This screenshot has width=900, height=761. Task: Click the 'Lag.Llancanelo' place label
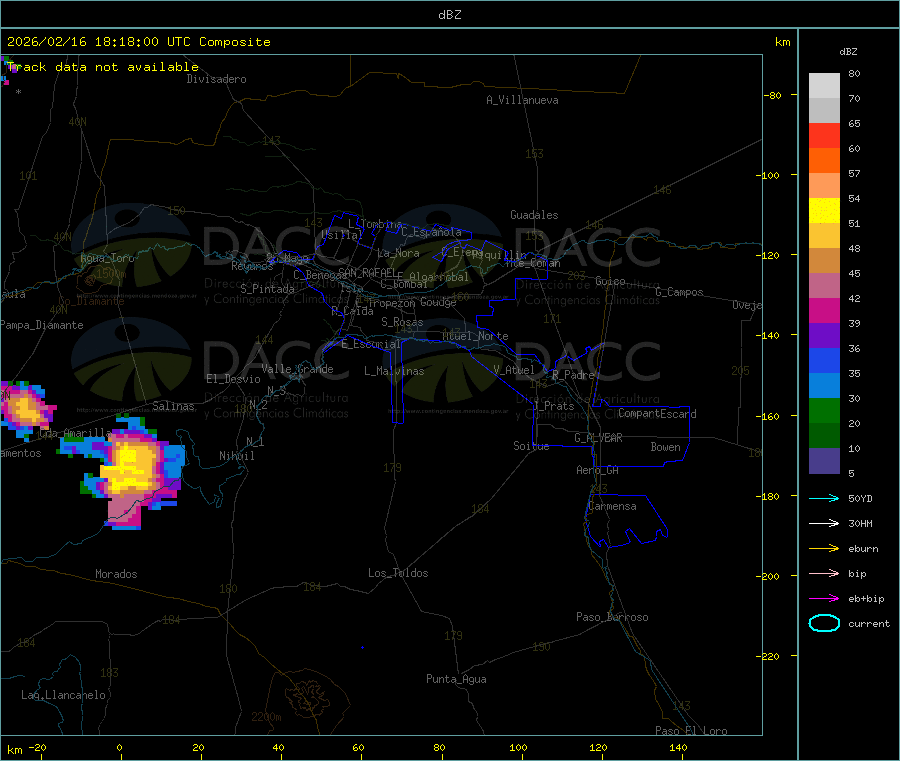(x=63, y=695)
